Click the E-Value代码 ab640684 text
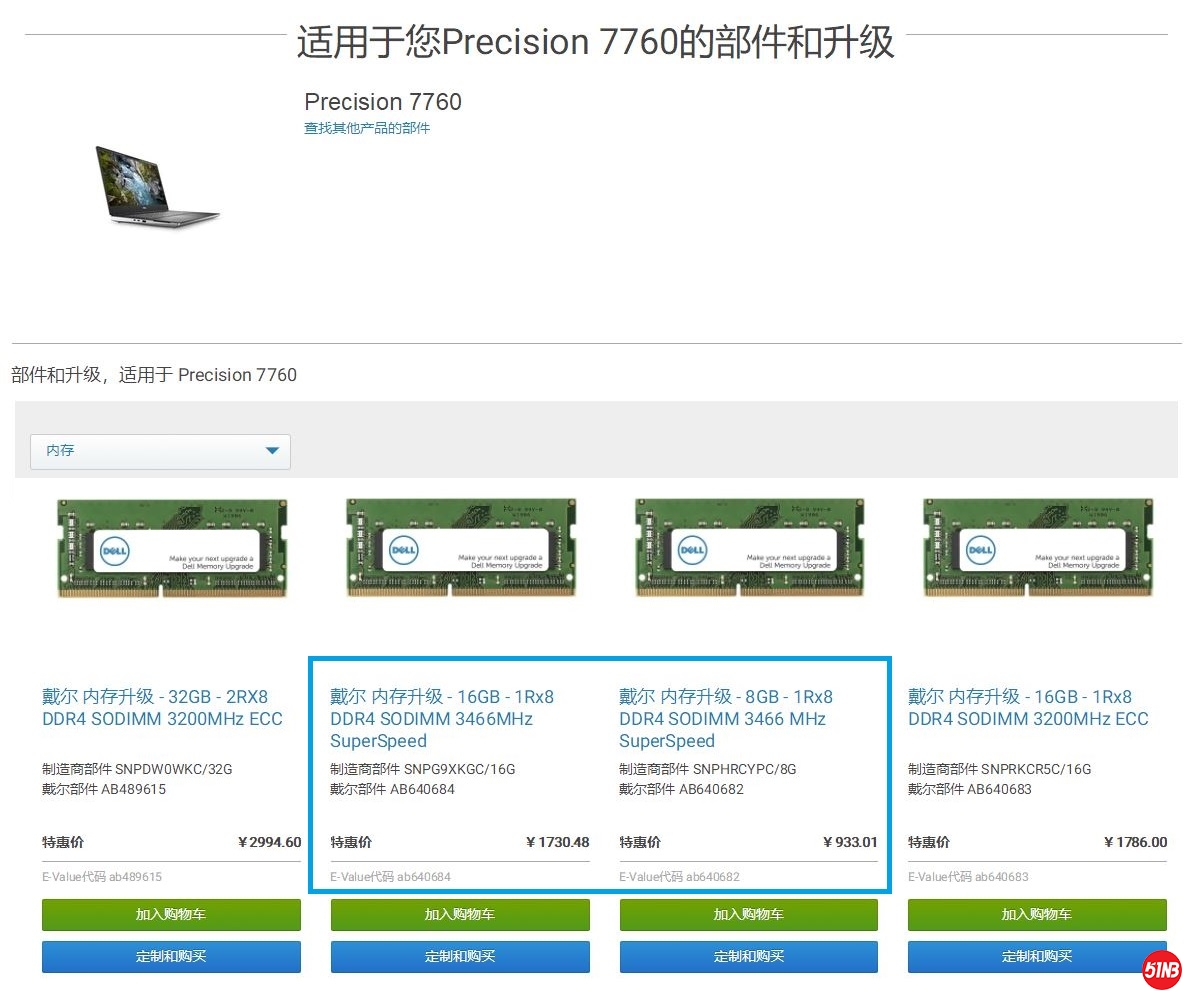Image resolution: width=1192 pixels, height=1000 pixels. 390,877
